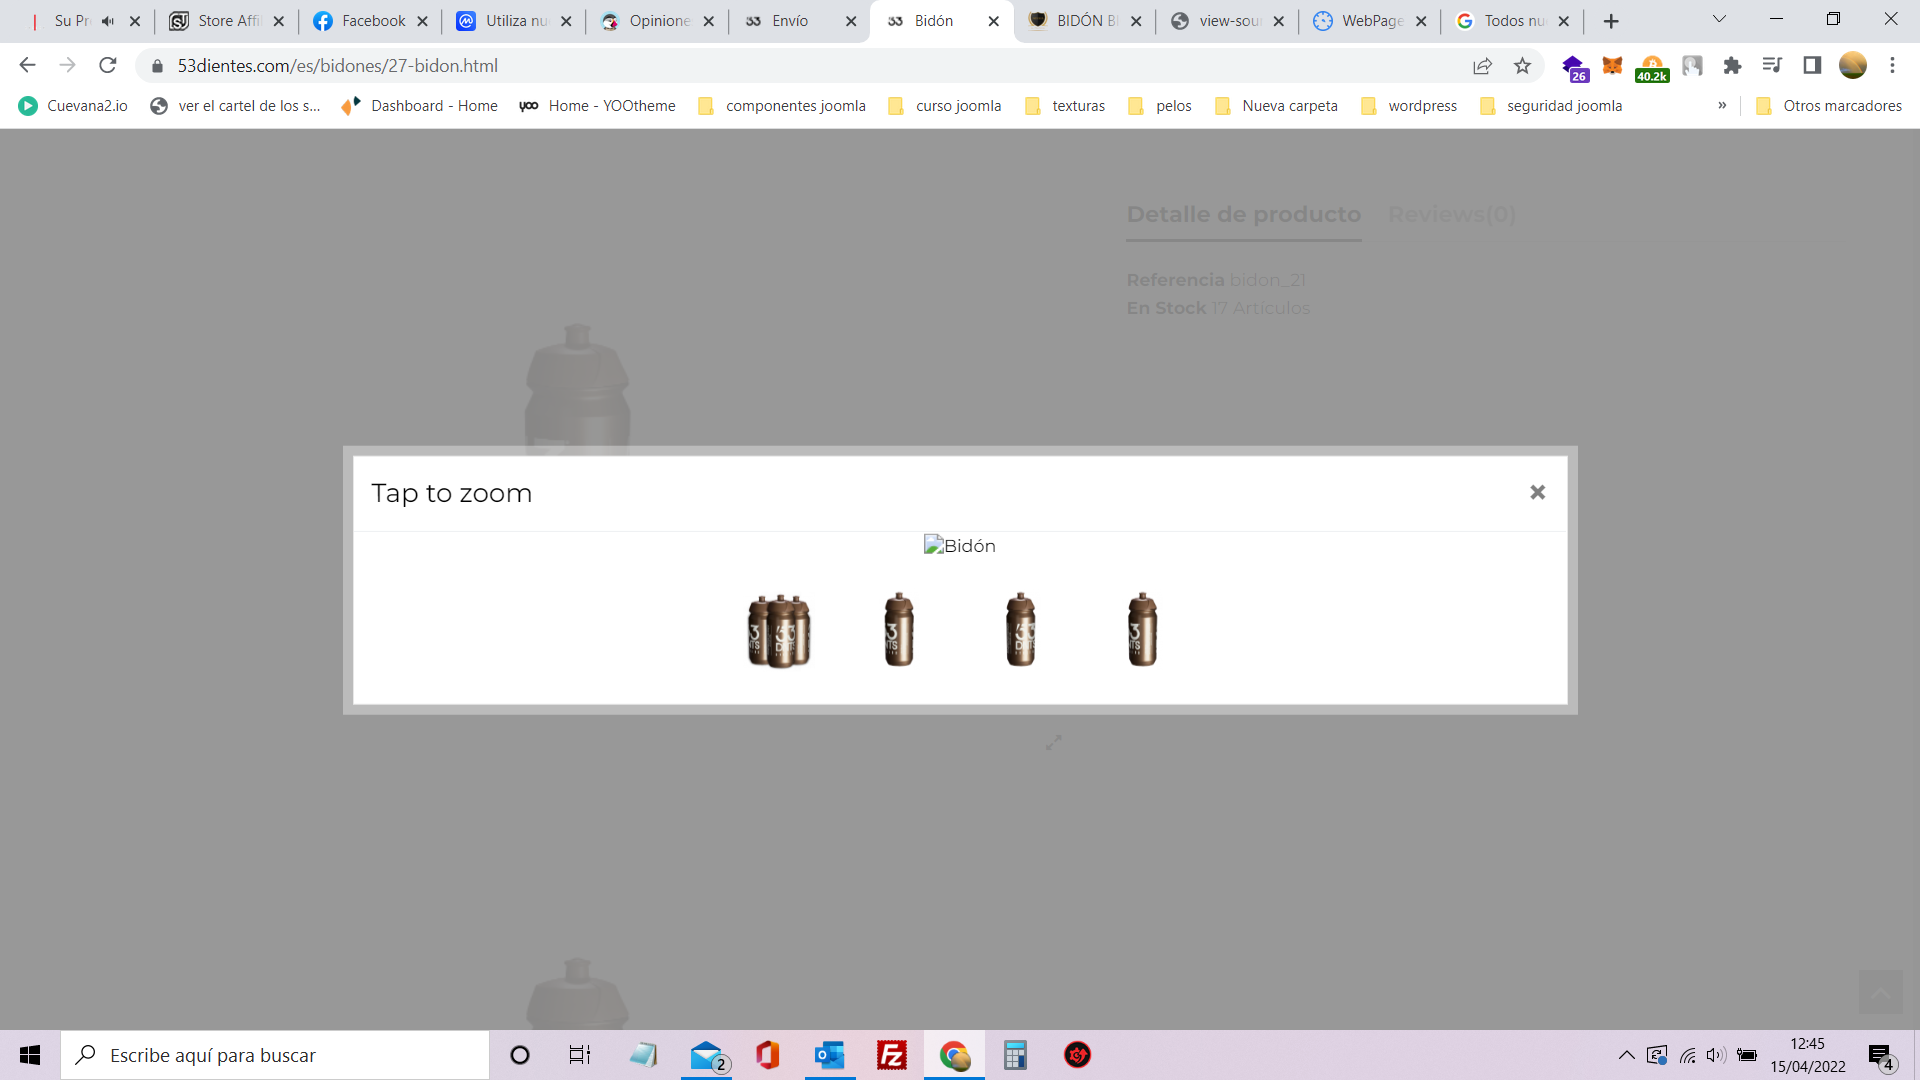
Task: Close the Tap to zoom modal
Action: 1537,492
